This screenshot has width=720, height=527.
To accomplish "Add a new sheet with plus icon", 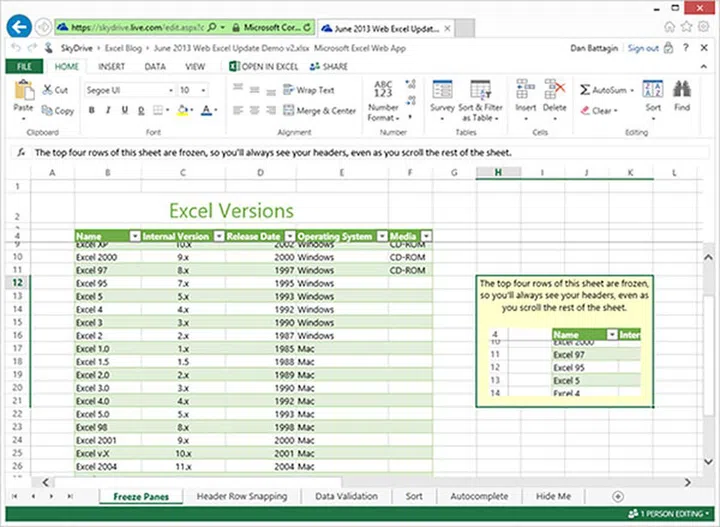I will [618, 496].
